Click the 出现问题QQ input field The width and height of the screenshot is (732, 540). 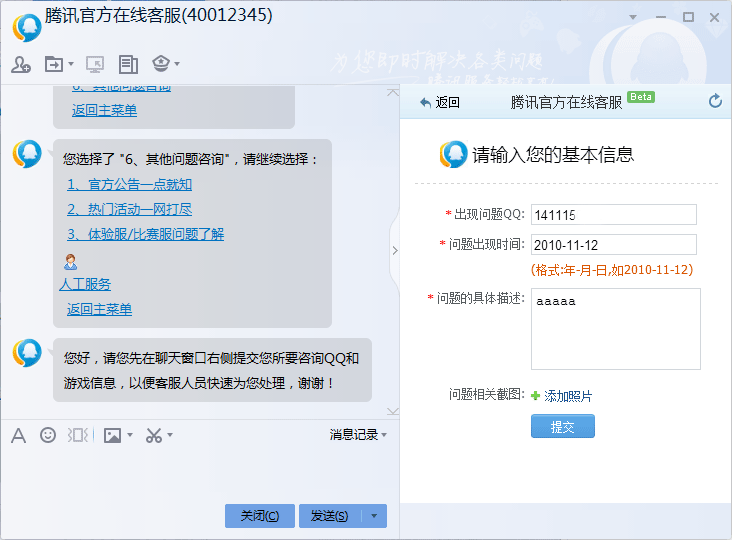[x=613, y=215]
